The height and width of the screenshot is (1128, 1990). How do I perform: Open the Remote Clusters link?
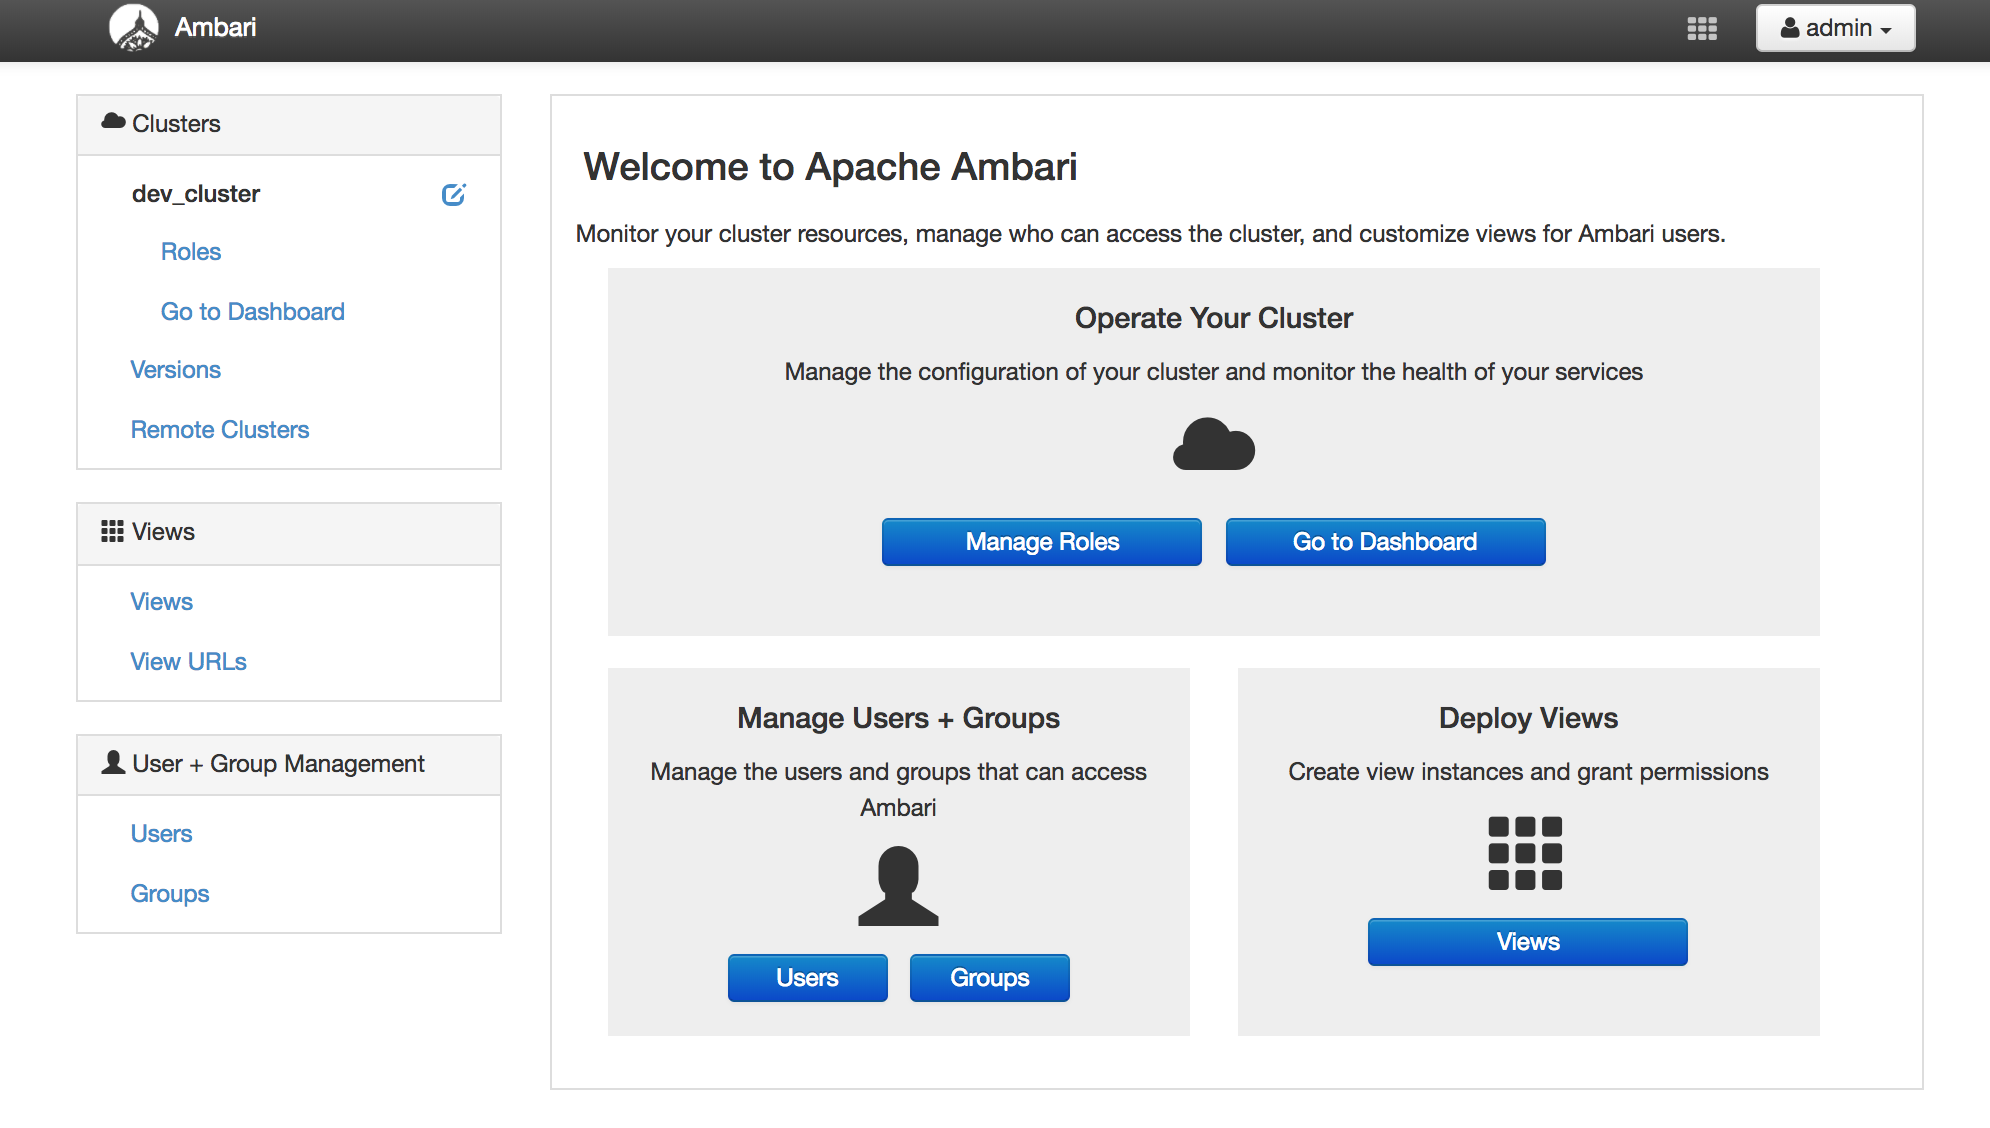(x=220, y=430)
